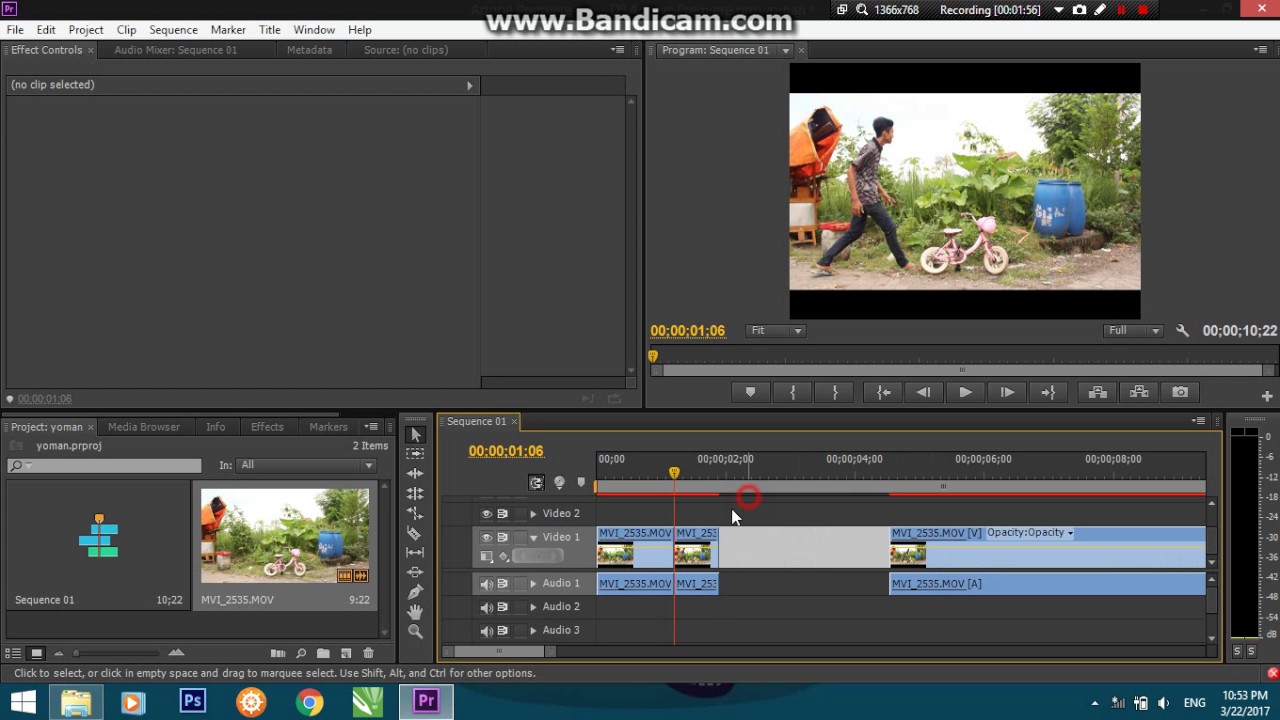Open the button editor plus icon
The image size is (1280, 720).
click(1267, 397)
